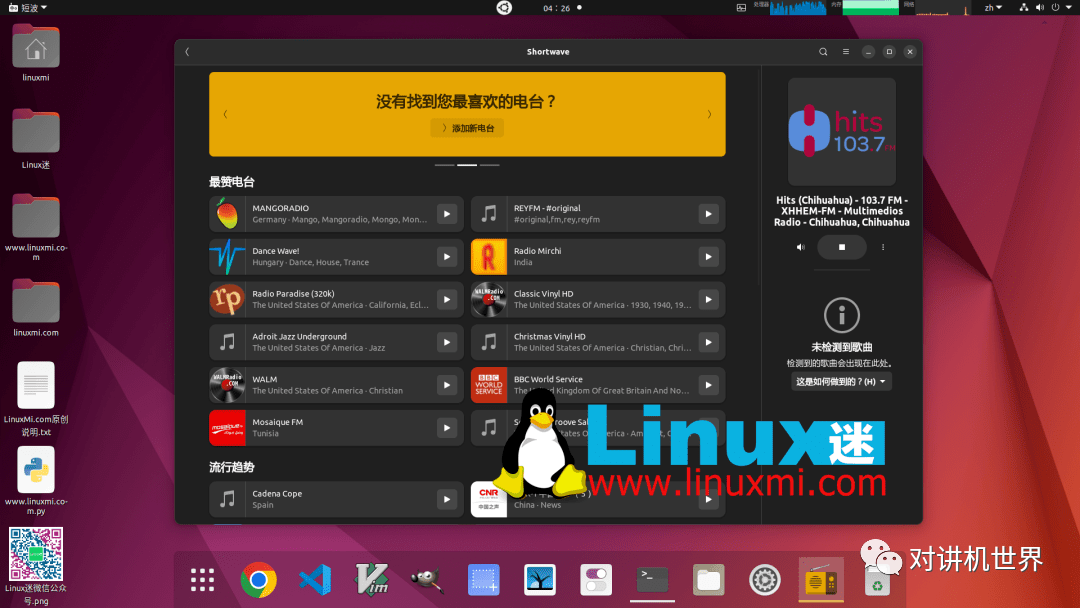
Task: Open the Shortwave hamburger menu
Action: [846, 52]
